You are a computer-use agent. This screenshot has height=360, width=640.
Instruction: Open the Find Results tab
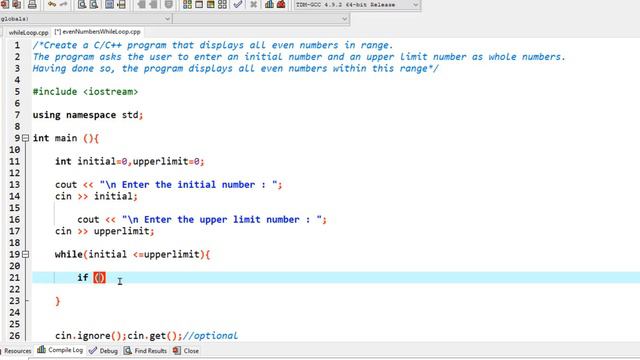click(x=146, y=351)
